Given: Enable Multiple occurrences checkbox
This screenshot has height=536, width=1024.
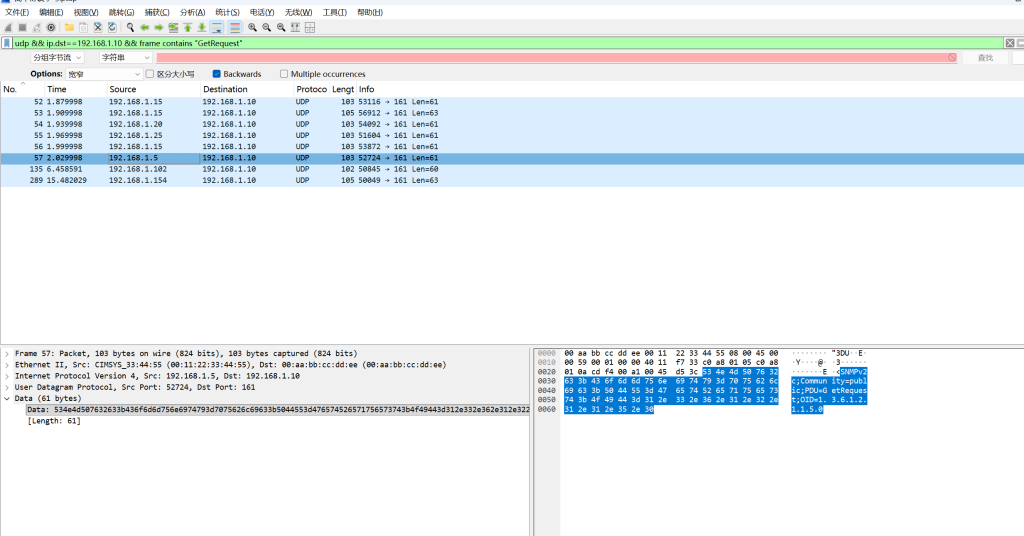Looking at the screenshot, I should click(x=284, y=74).
